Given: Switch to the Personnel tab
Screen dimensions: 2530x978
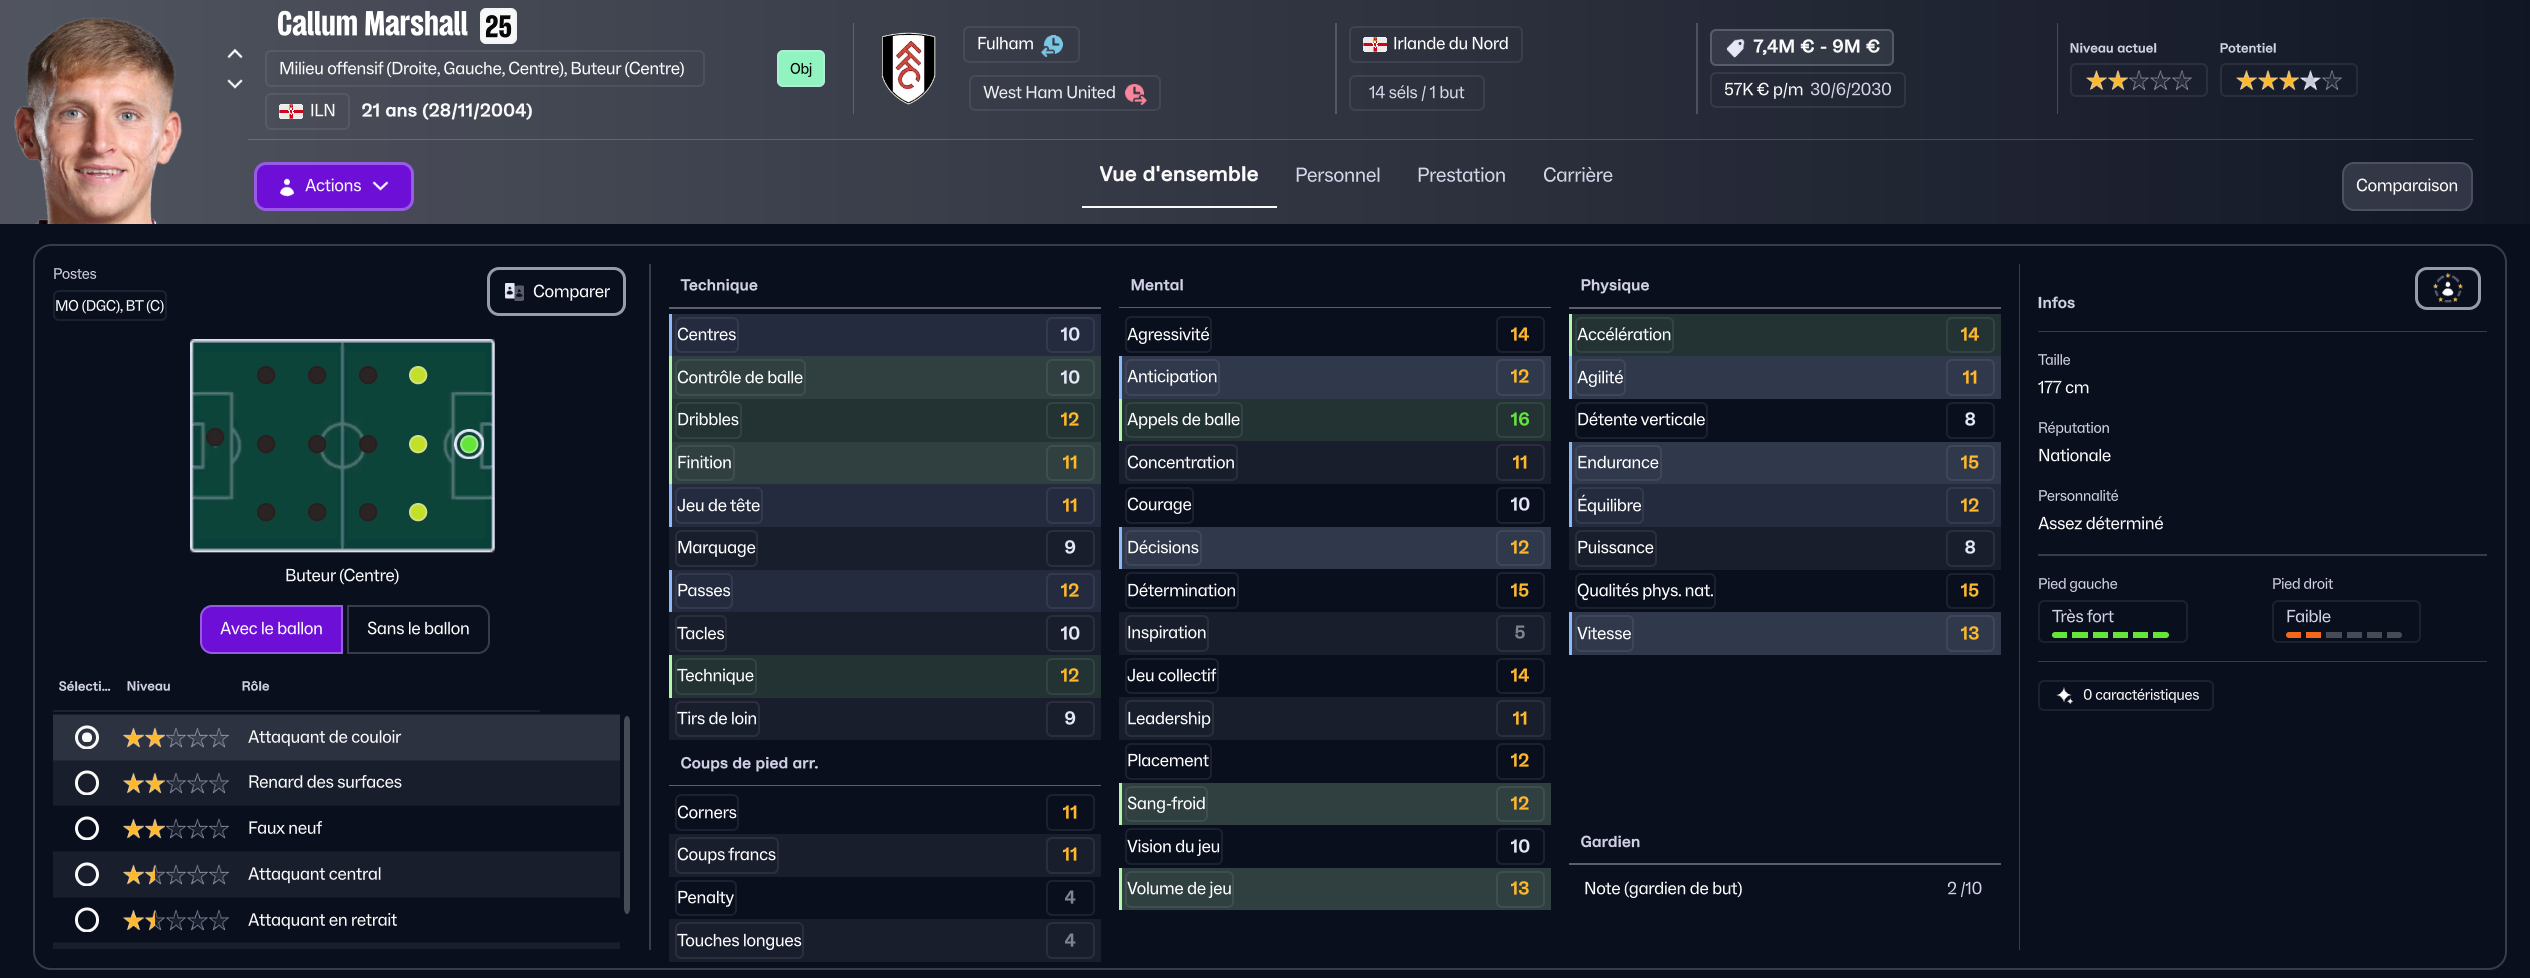Looking at the screenshot, I should 1337,175.
